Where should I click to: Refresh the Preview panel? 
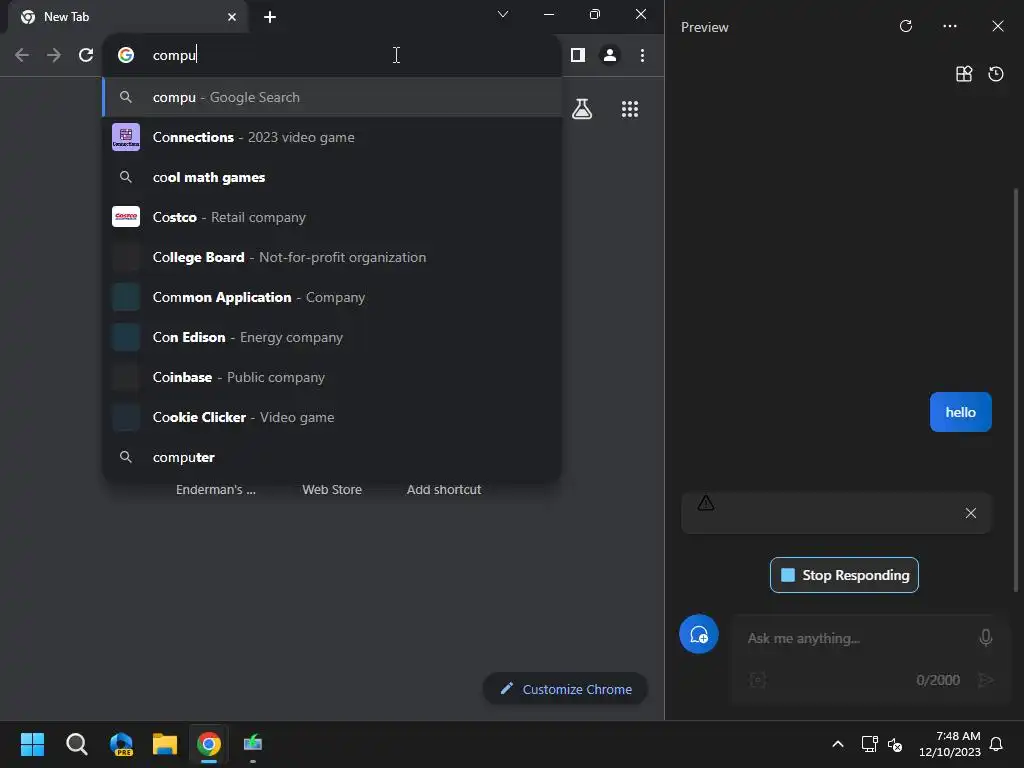coord(905,26)
